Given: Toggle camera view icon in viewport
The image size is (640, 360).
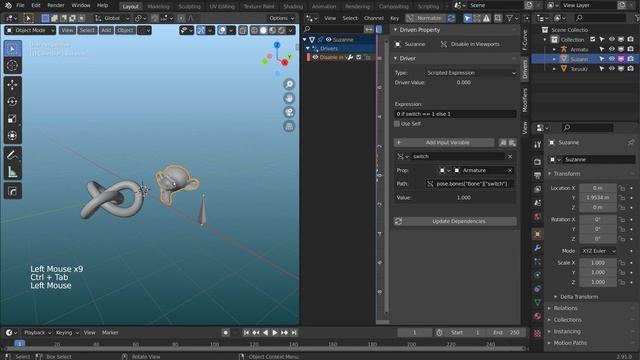Looking at the screenshot, I should tap(289, 112).
